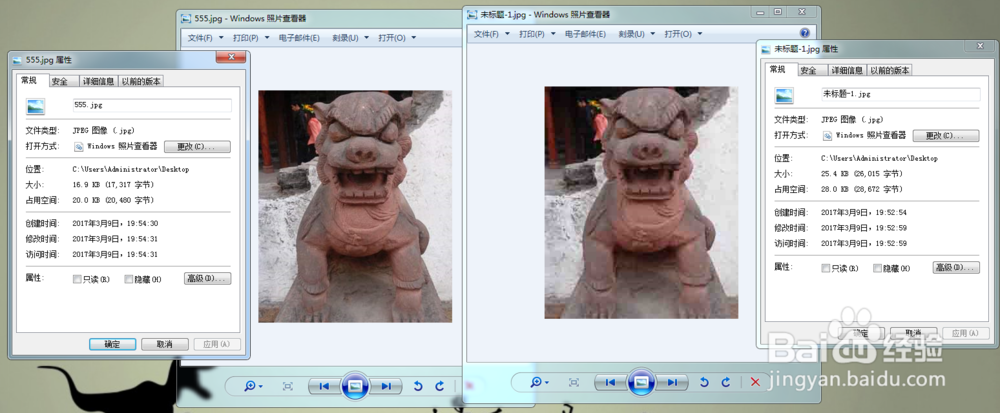Delete image with red X in 未标题-1.jpg viewer
The height and width of the screenshot is (413, 1000).
(756, 382)
